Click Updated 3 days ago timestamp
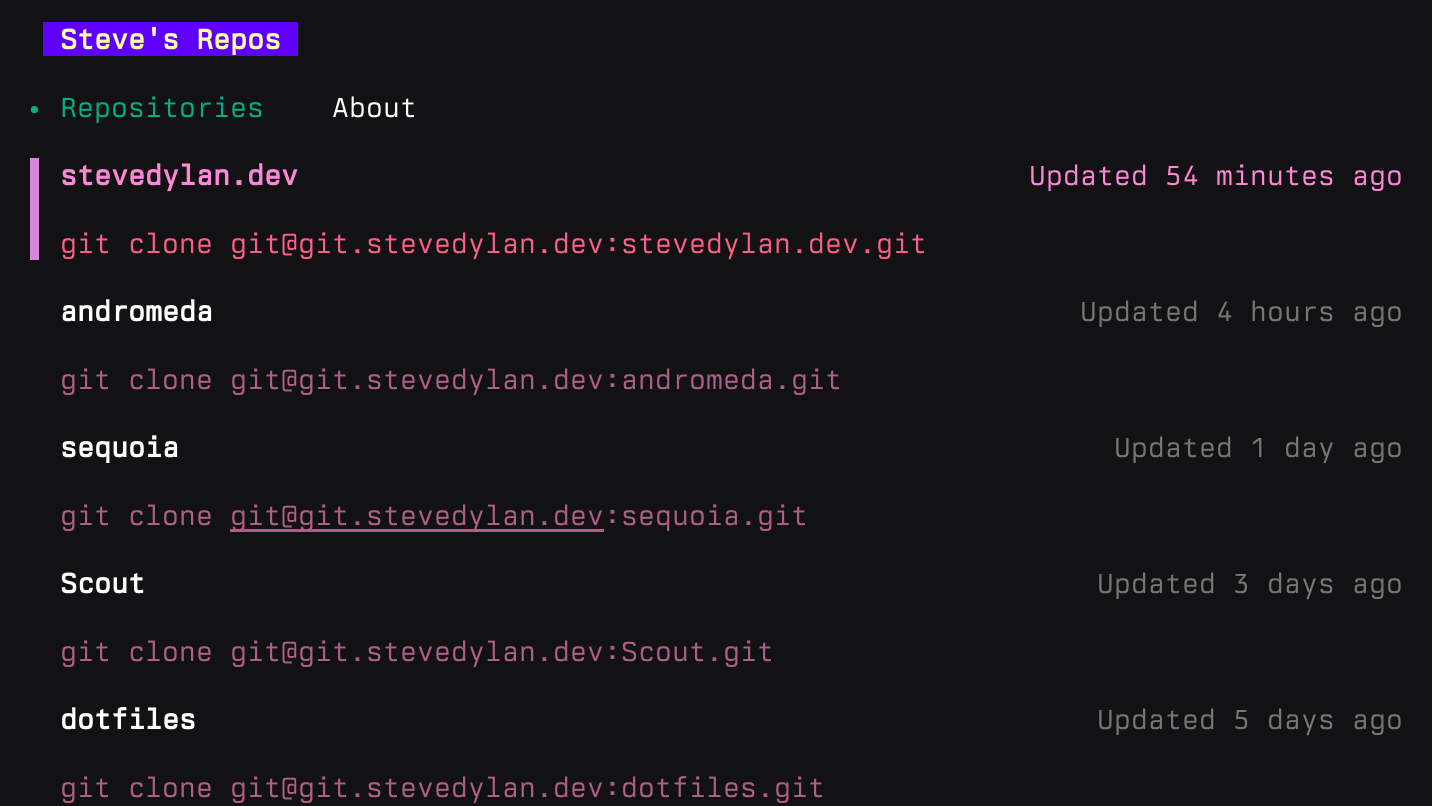The height and width of the screenshot is (806, 1432). click(x=1249, y=583)
